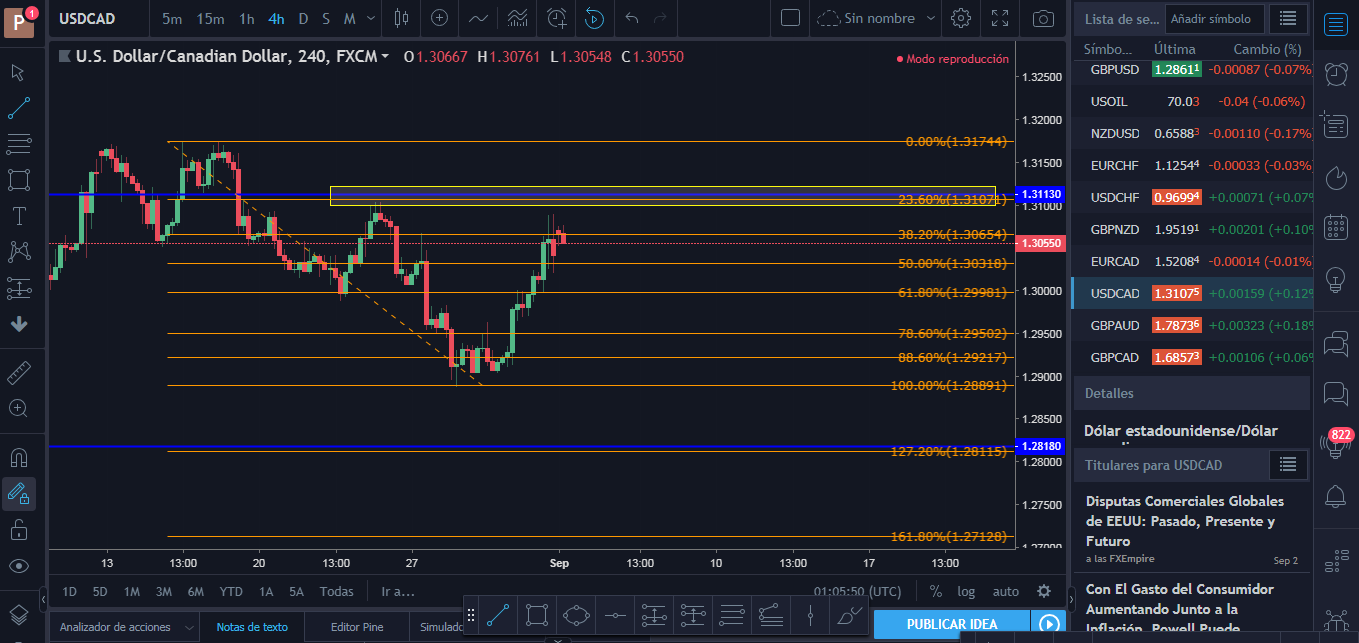
Task: Click the play button next to Publicar Idea
Action: tap(1048, 624)
